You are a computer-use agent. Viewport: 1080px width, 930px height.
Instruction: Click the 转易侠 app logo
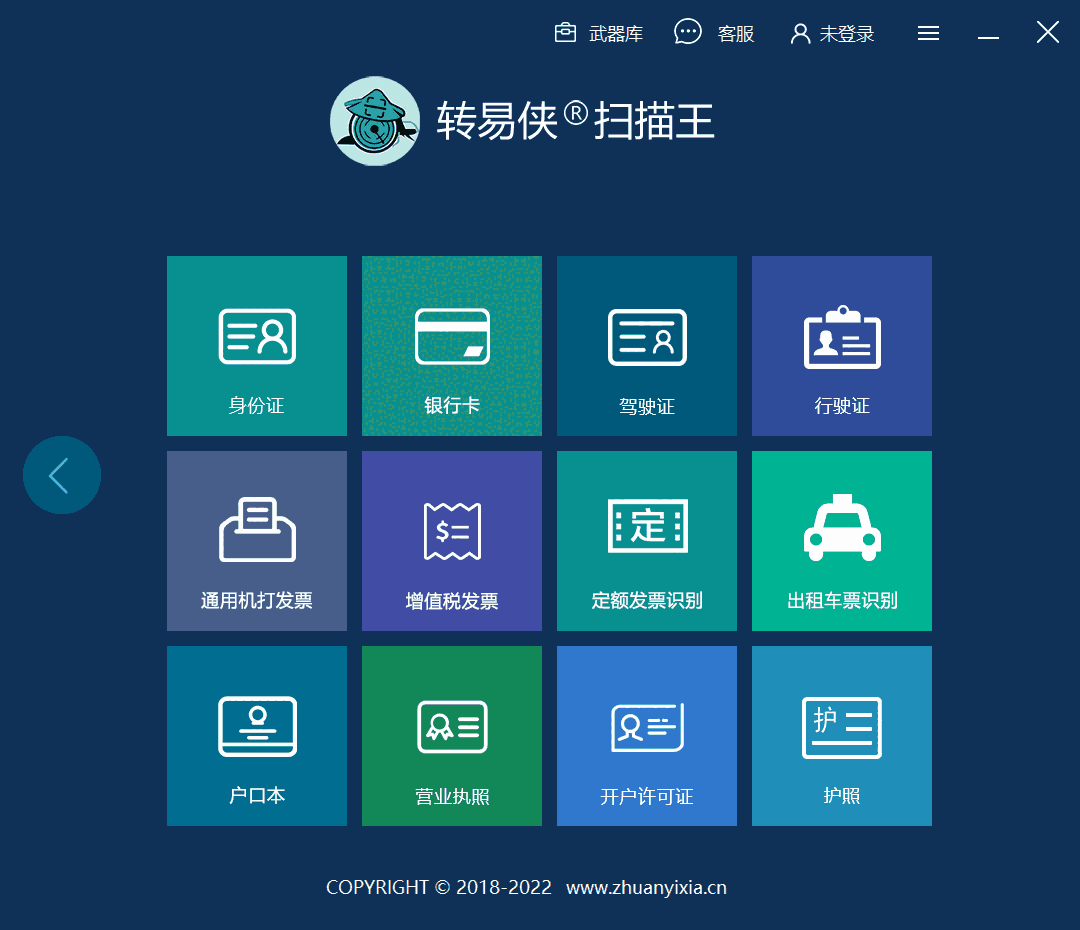(x=375, y=120)
